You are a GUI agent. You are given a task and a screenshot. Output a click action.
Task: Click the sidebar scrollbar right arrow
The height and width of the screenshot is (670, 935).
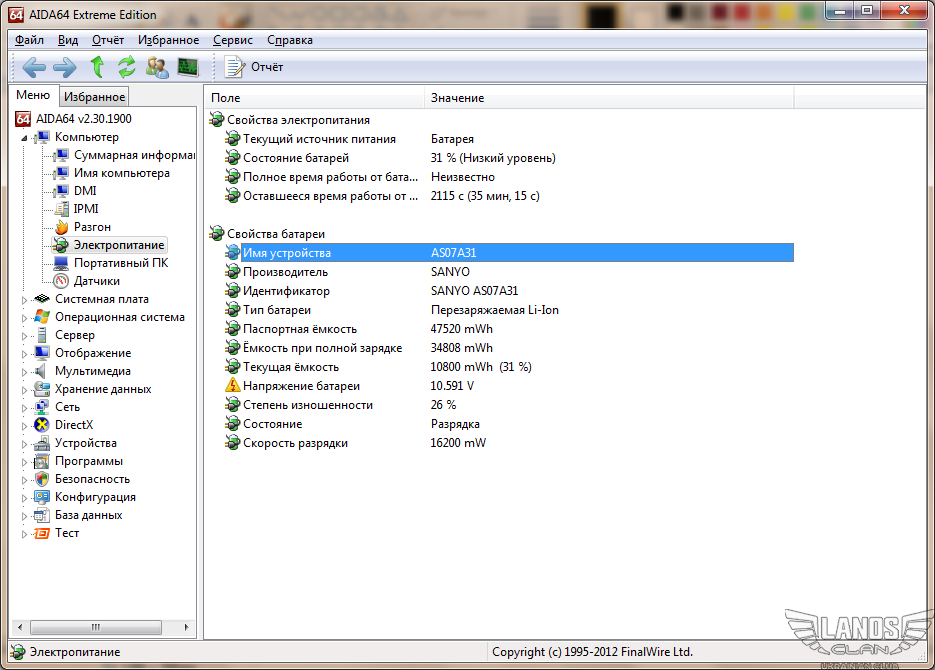click(187, 627)
